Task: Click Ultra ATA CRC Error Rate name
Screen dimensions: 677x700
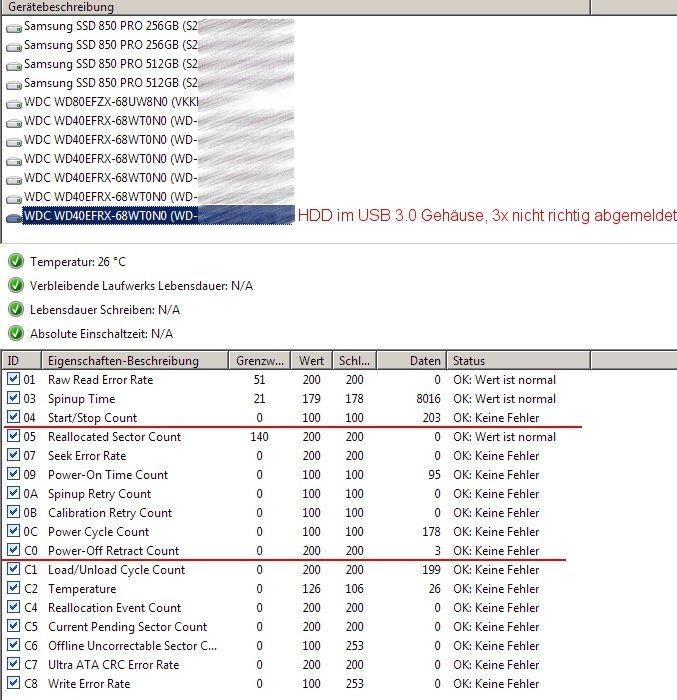Action: [x=113, y=665]
